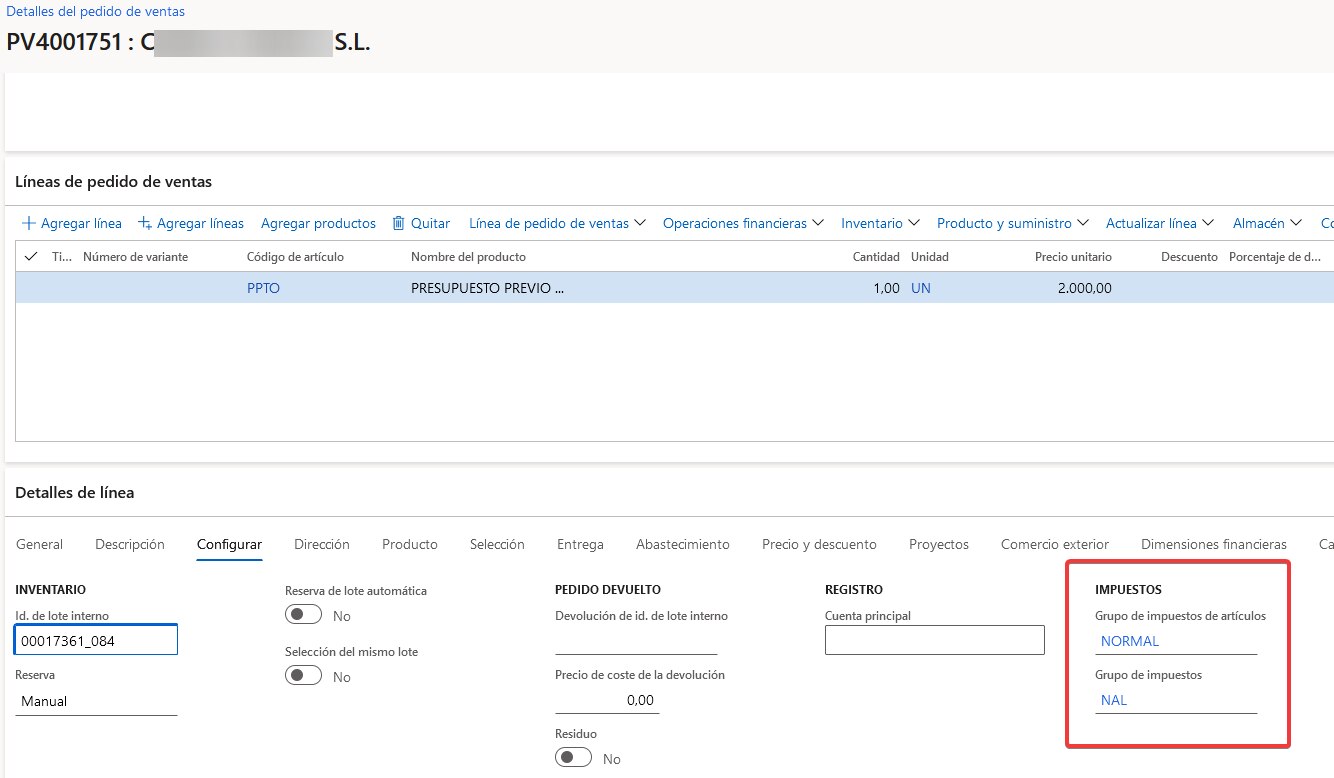Toggle Reserva de lote automática switch
Viewport: 1334px width, 778px height.
point(303,616)
